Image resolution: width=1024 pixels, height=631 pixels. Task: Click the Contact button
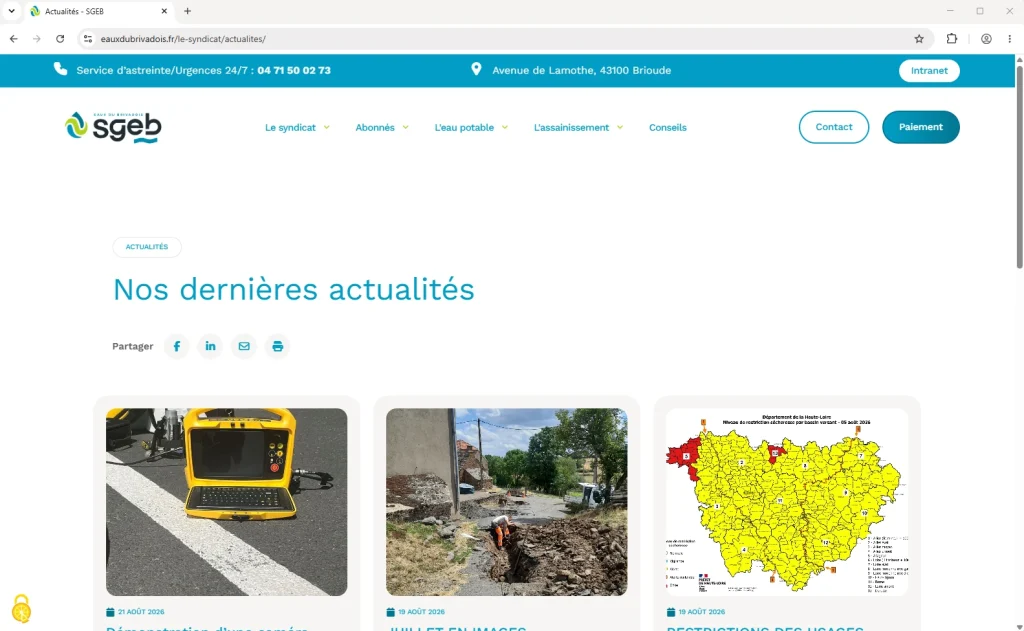(834, 127)
